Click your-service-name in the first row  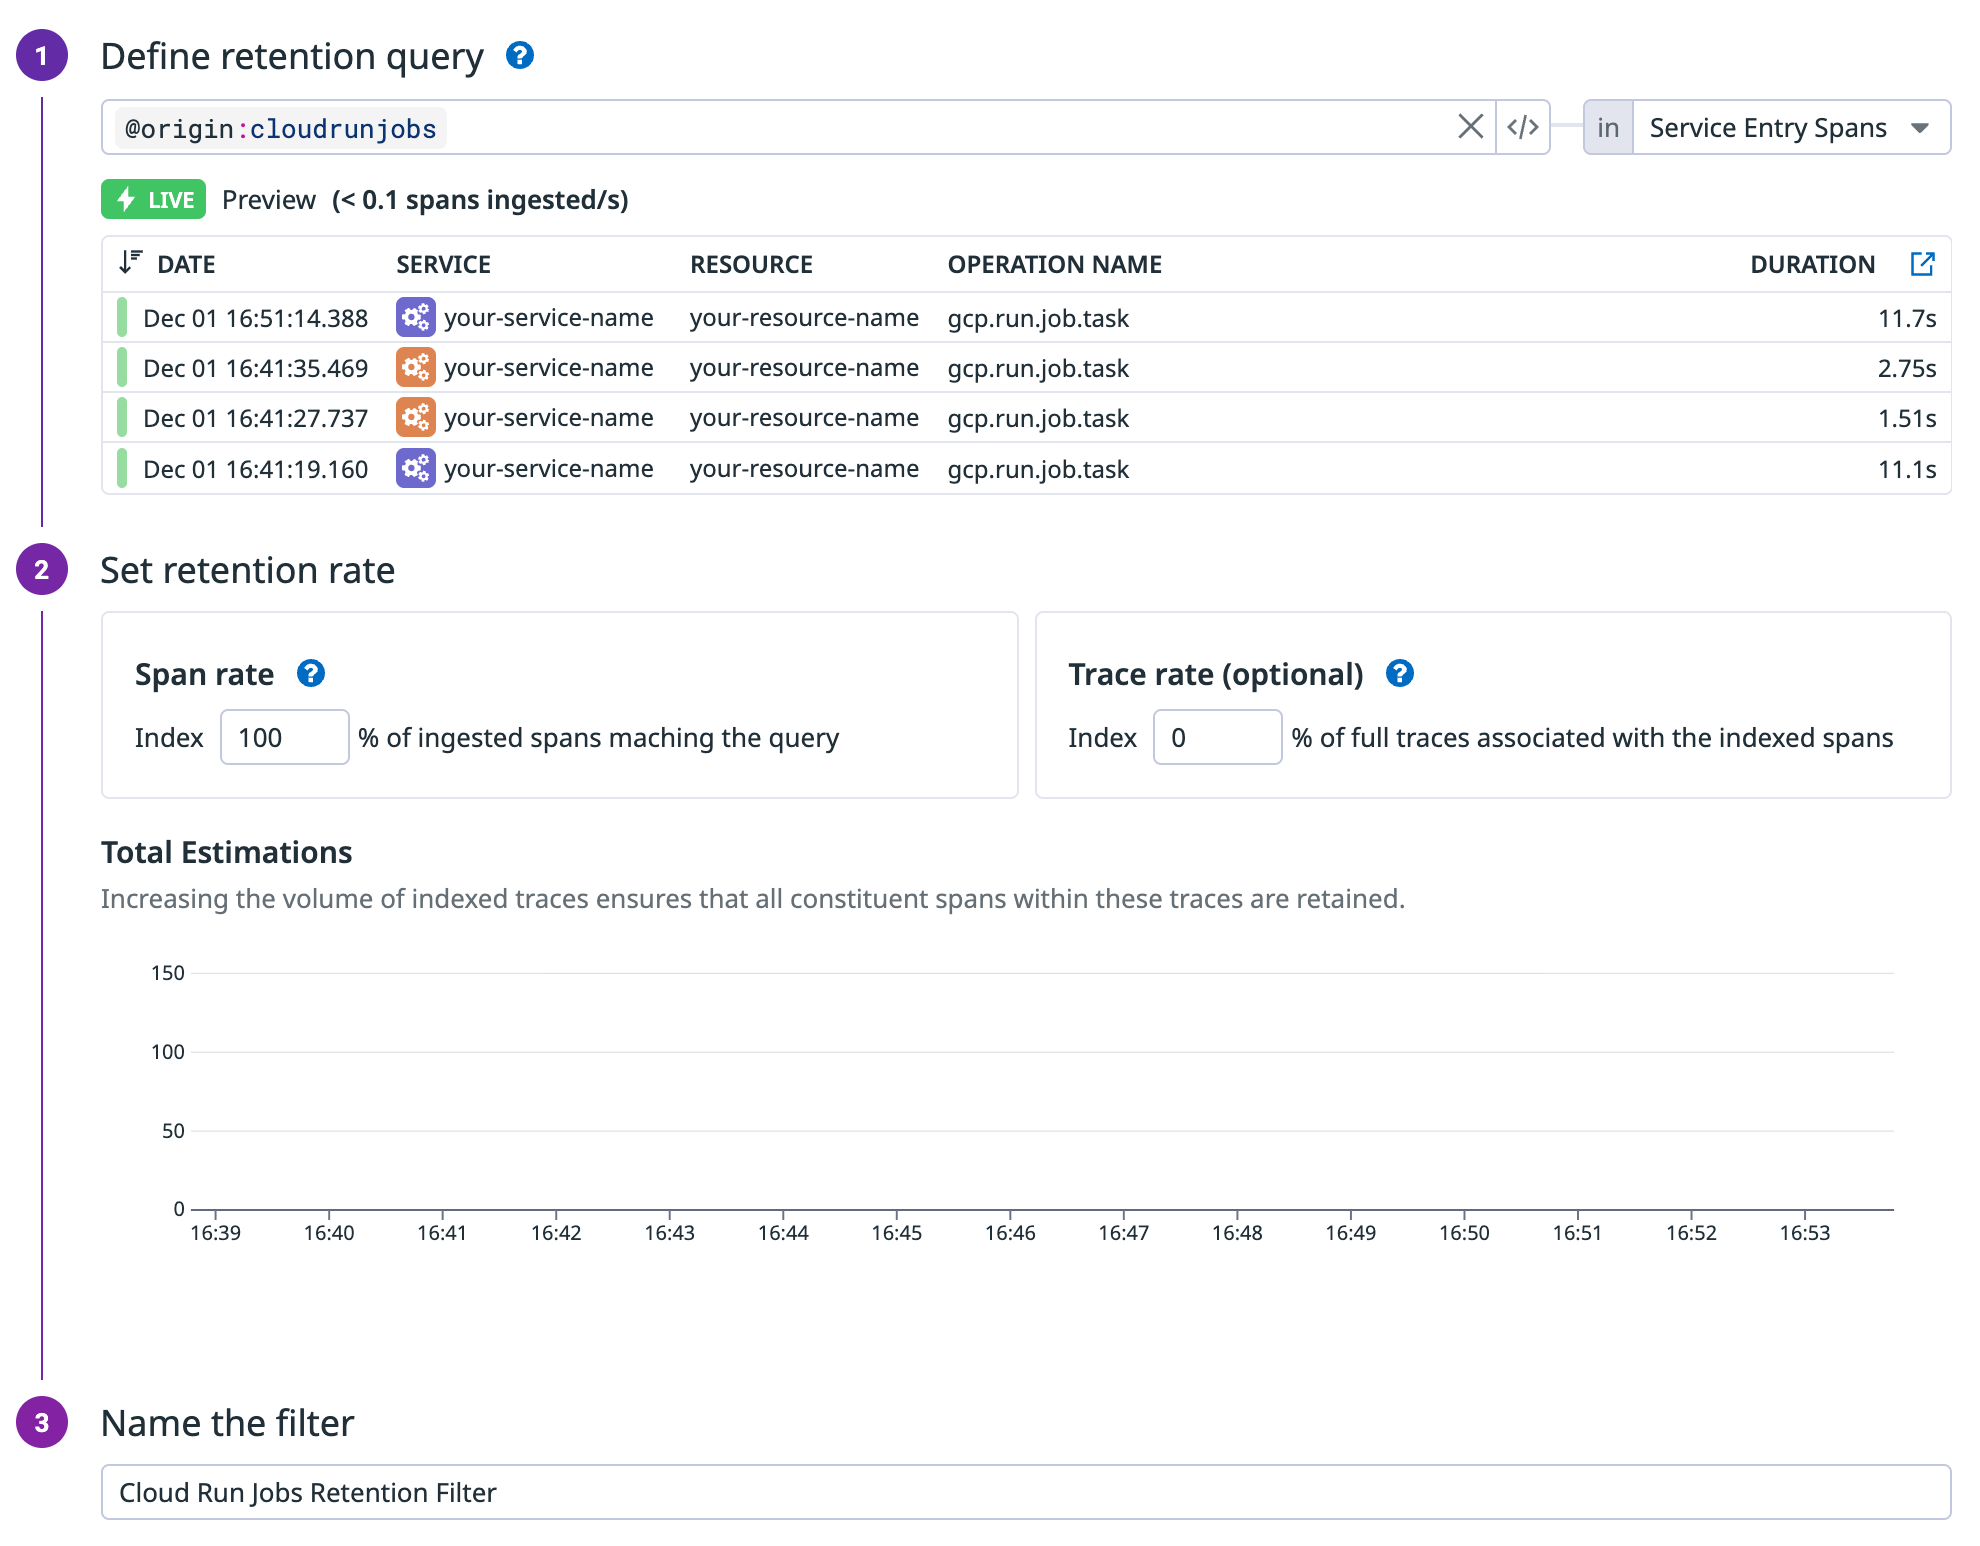click(550, 317)
